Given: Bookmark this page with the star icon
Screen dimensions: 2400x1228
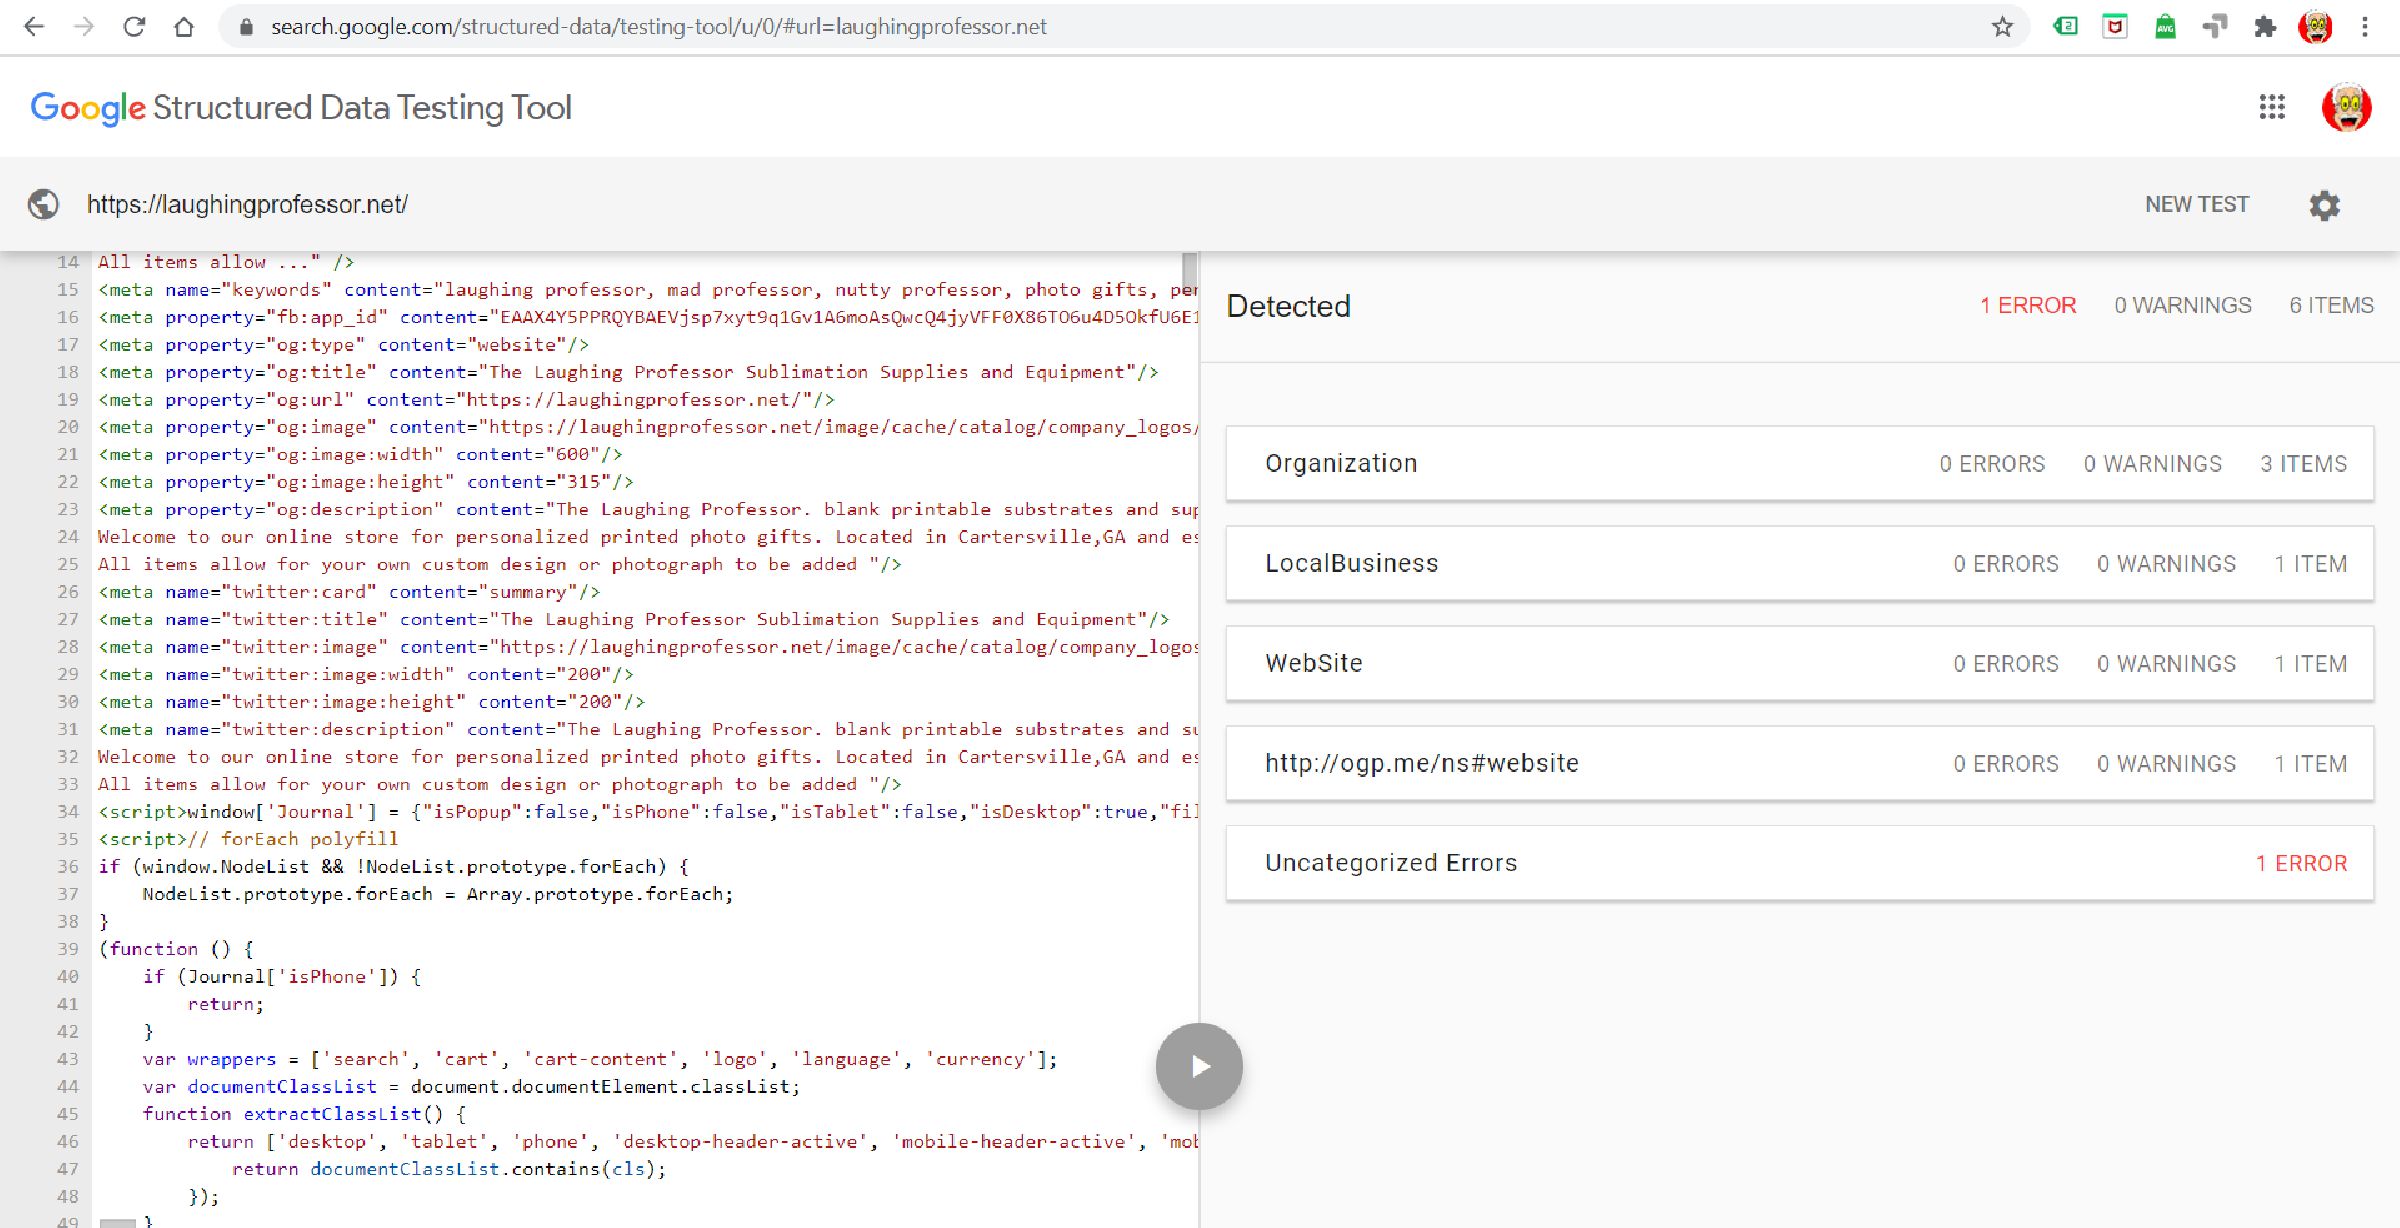Looking at the screenshot, I should (x=2002, y=27).
